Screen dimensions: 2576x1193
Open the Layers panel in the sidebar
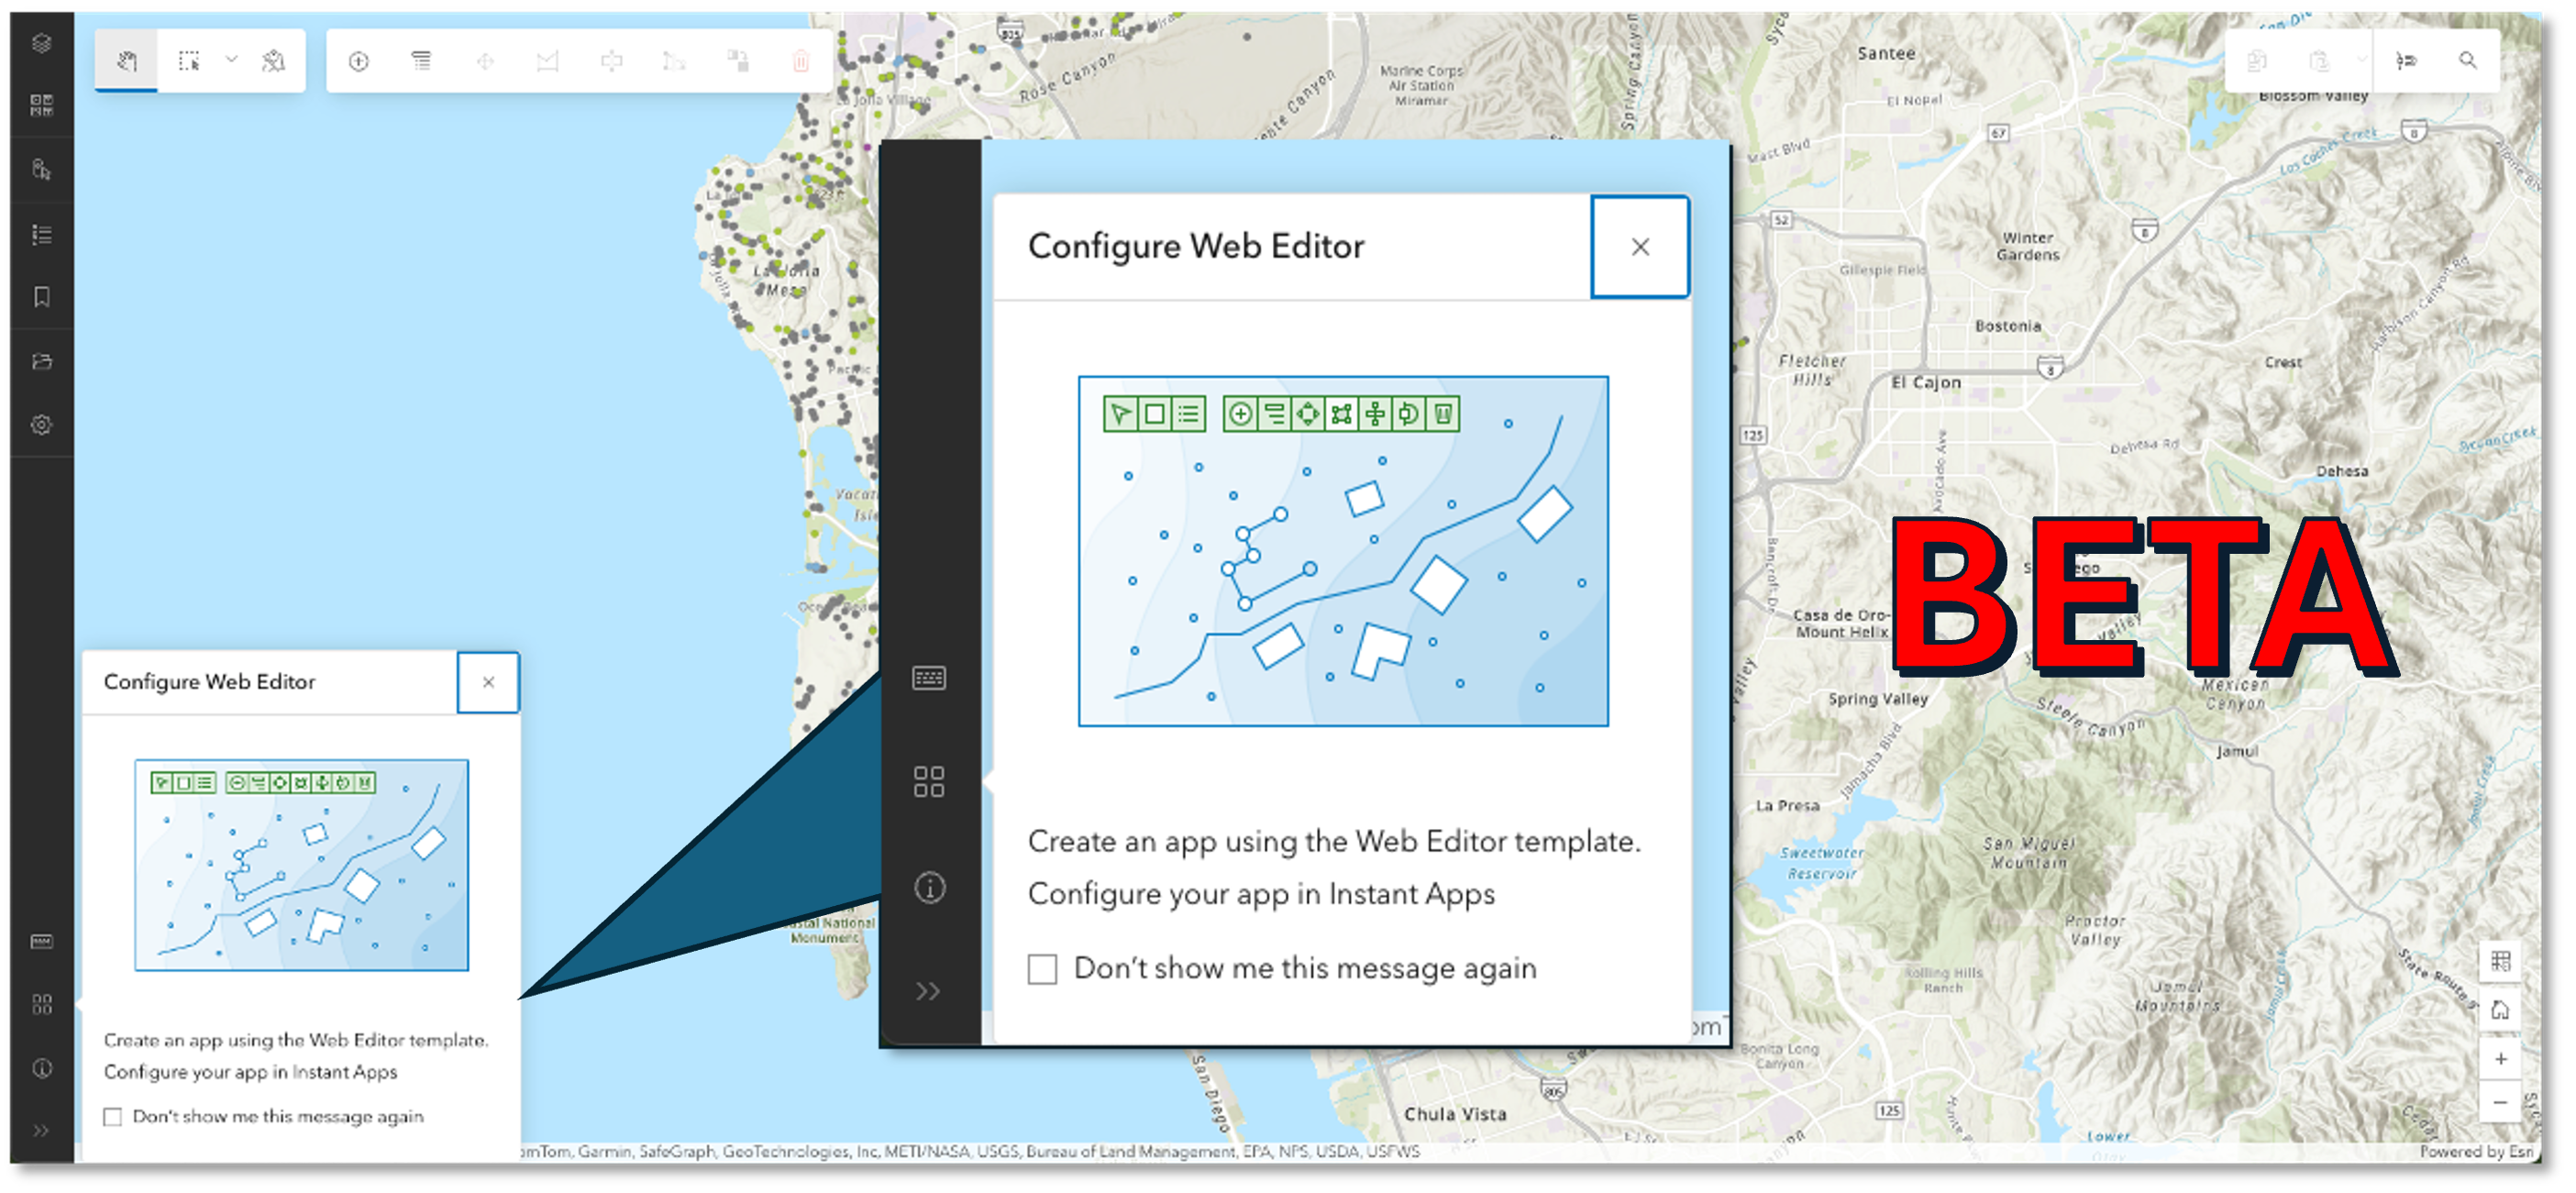click(x=41, y=43)
